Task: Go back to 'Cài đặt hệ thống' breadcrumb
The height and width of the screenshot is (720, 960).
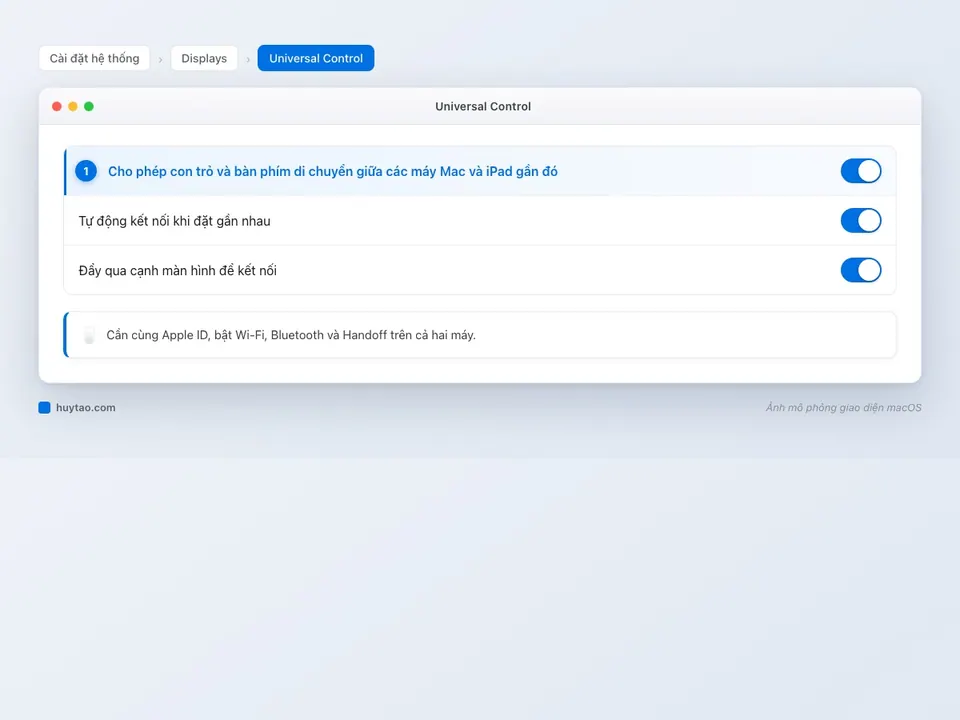Action: pyautogui.click(x=94, y=58)
